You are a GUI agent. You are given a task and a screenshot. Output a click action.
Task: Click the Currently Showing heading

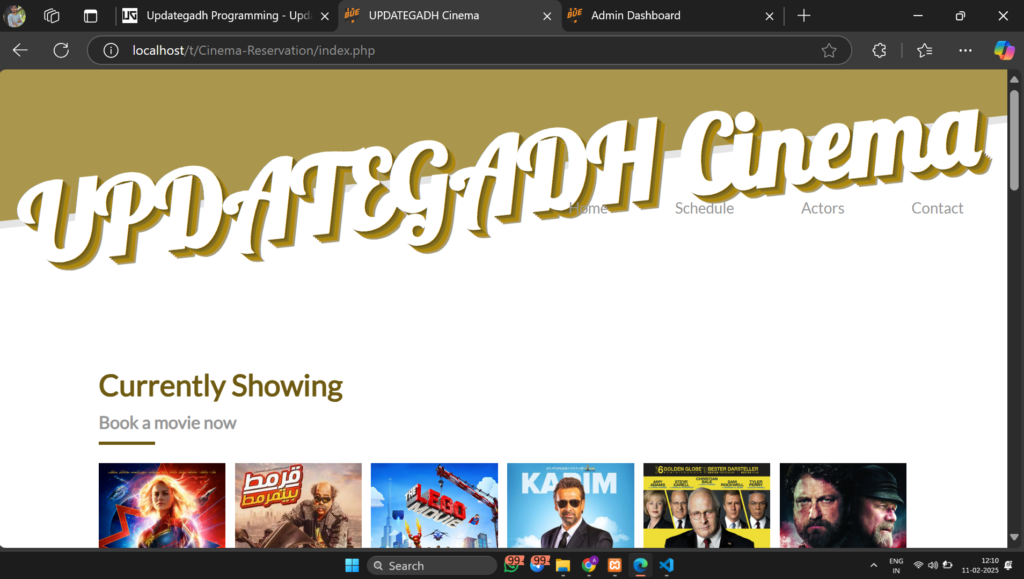pyautogui.click(x=221, y=386)
